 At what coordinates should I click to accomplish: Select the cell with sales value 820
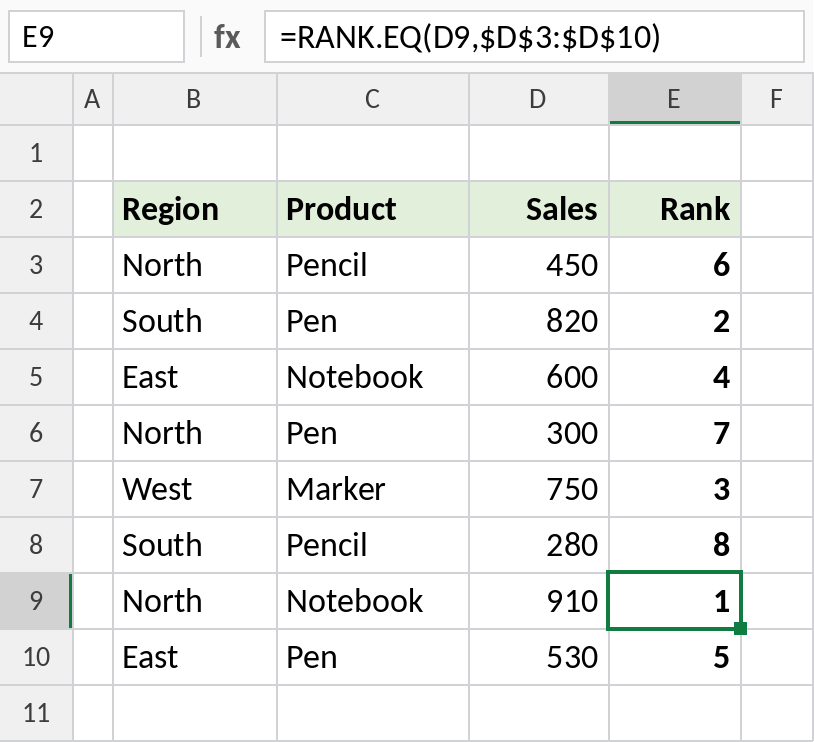tap(539, 321)
